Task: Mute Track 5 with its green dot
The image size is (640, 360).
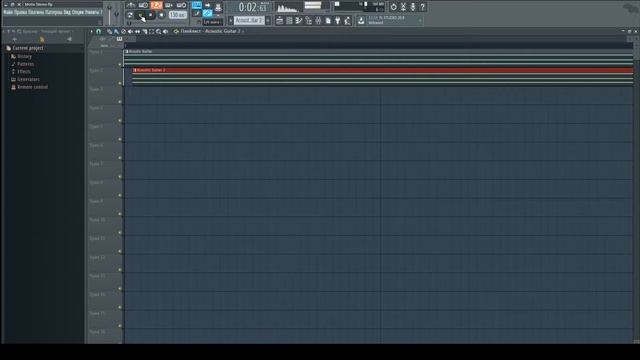Action: tap(120, 139)
